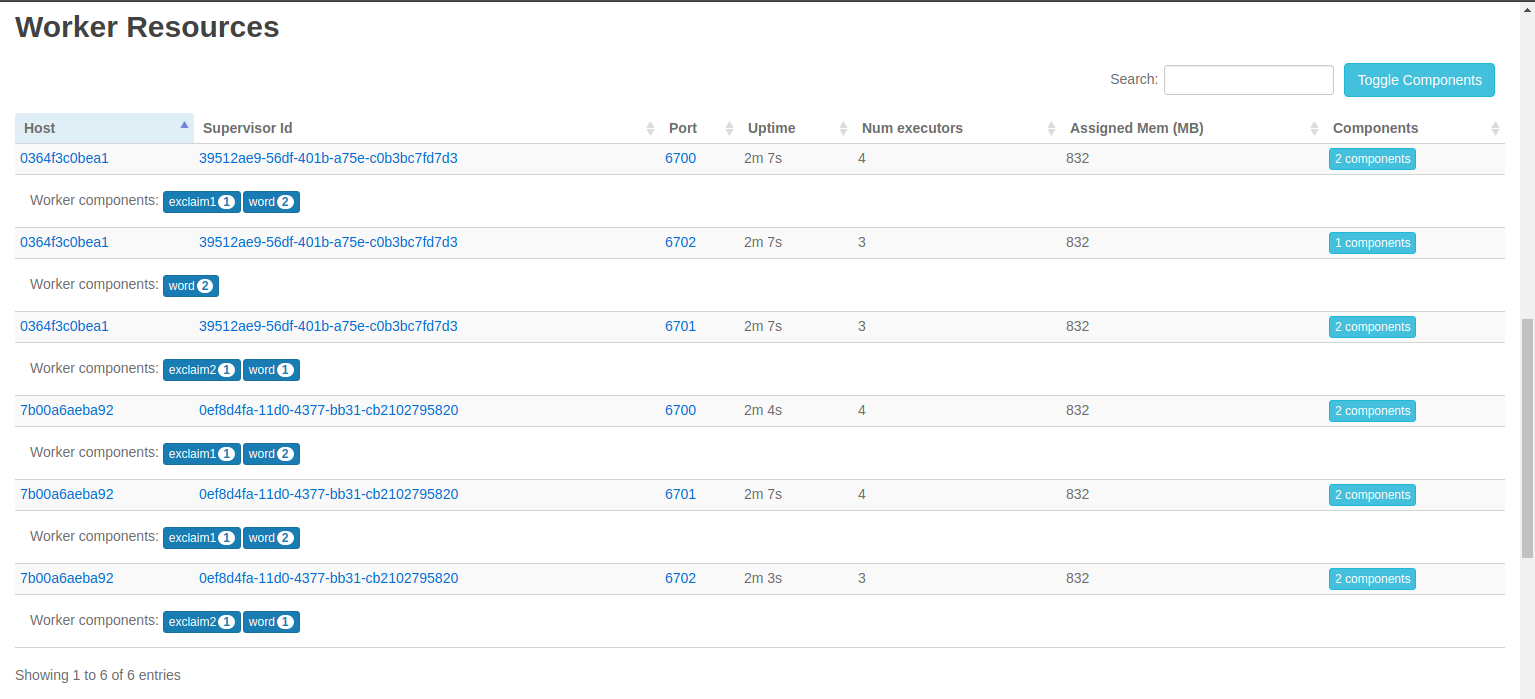Sort table by Uptime header
This screenshot has width=1535, height=699.
pyautogui.click(x=772, y=128)
